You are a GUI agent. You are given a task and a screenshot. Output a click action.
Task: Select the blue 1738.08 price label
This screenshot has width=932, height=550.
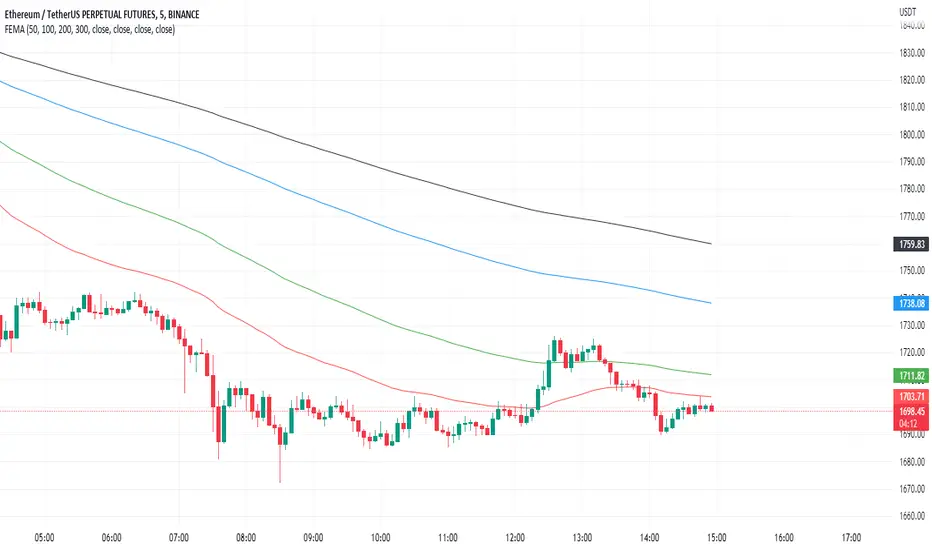point(911,303)
